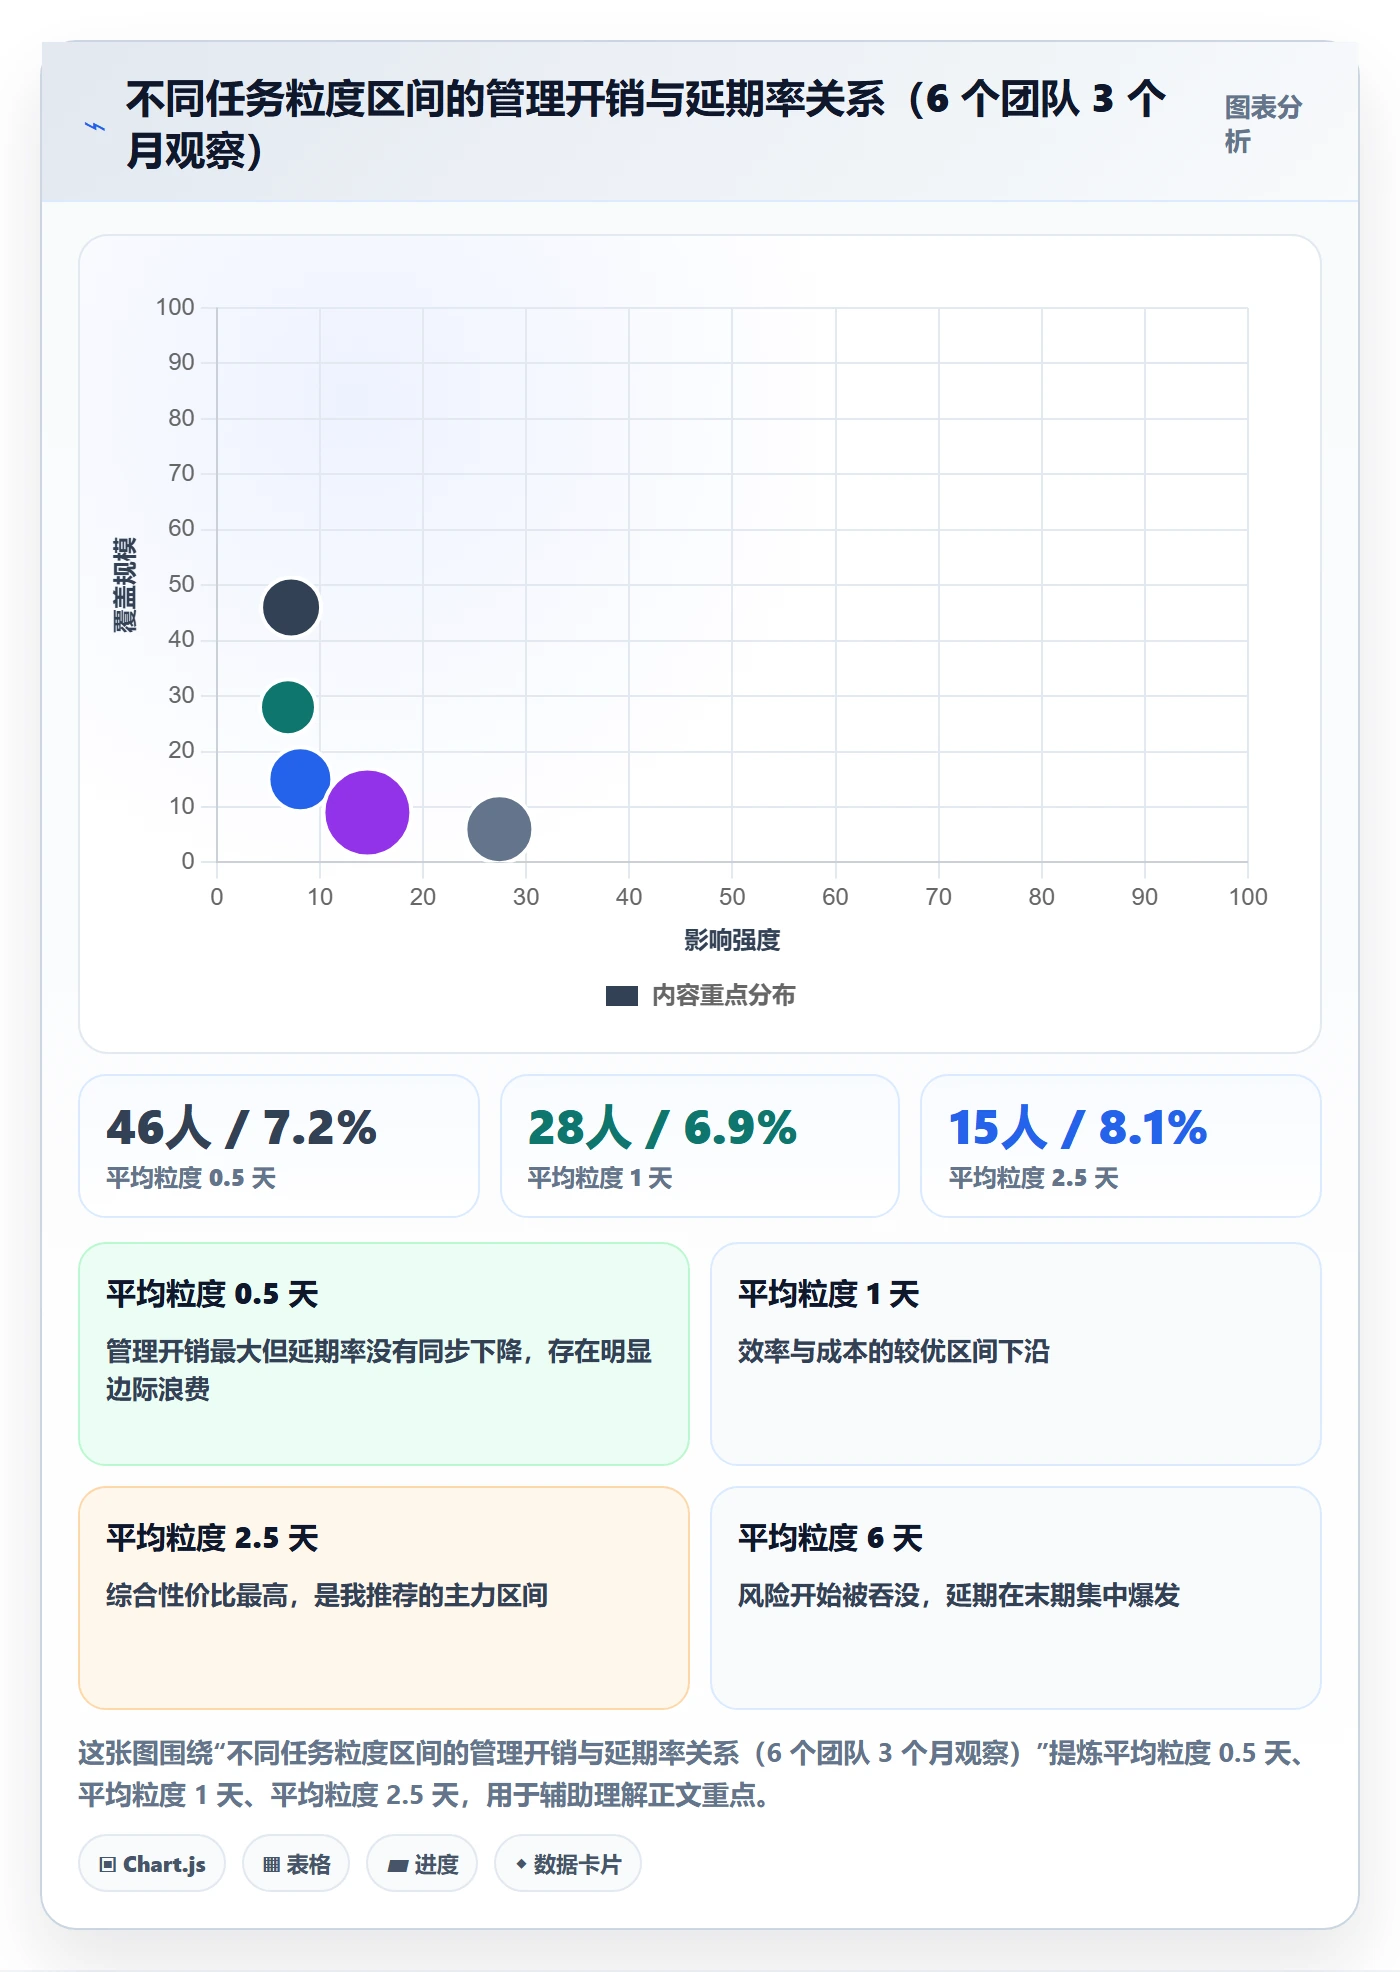The height and width of the screenshot is (1972, 1400).
Task: Toggle the 内容重点分布 legend swatch
Action: tap(621, 996)
